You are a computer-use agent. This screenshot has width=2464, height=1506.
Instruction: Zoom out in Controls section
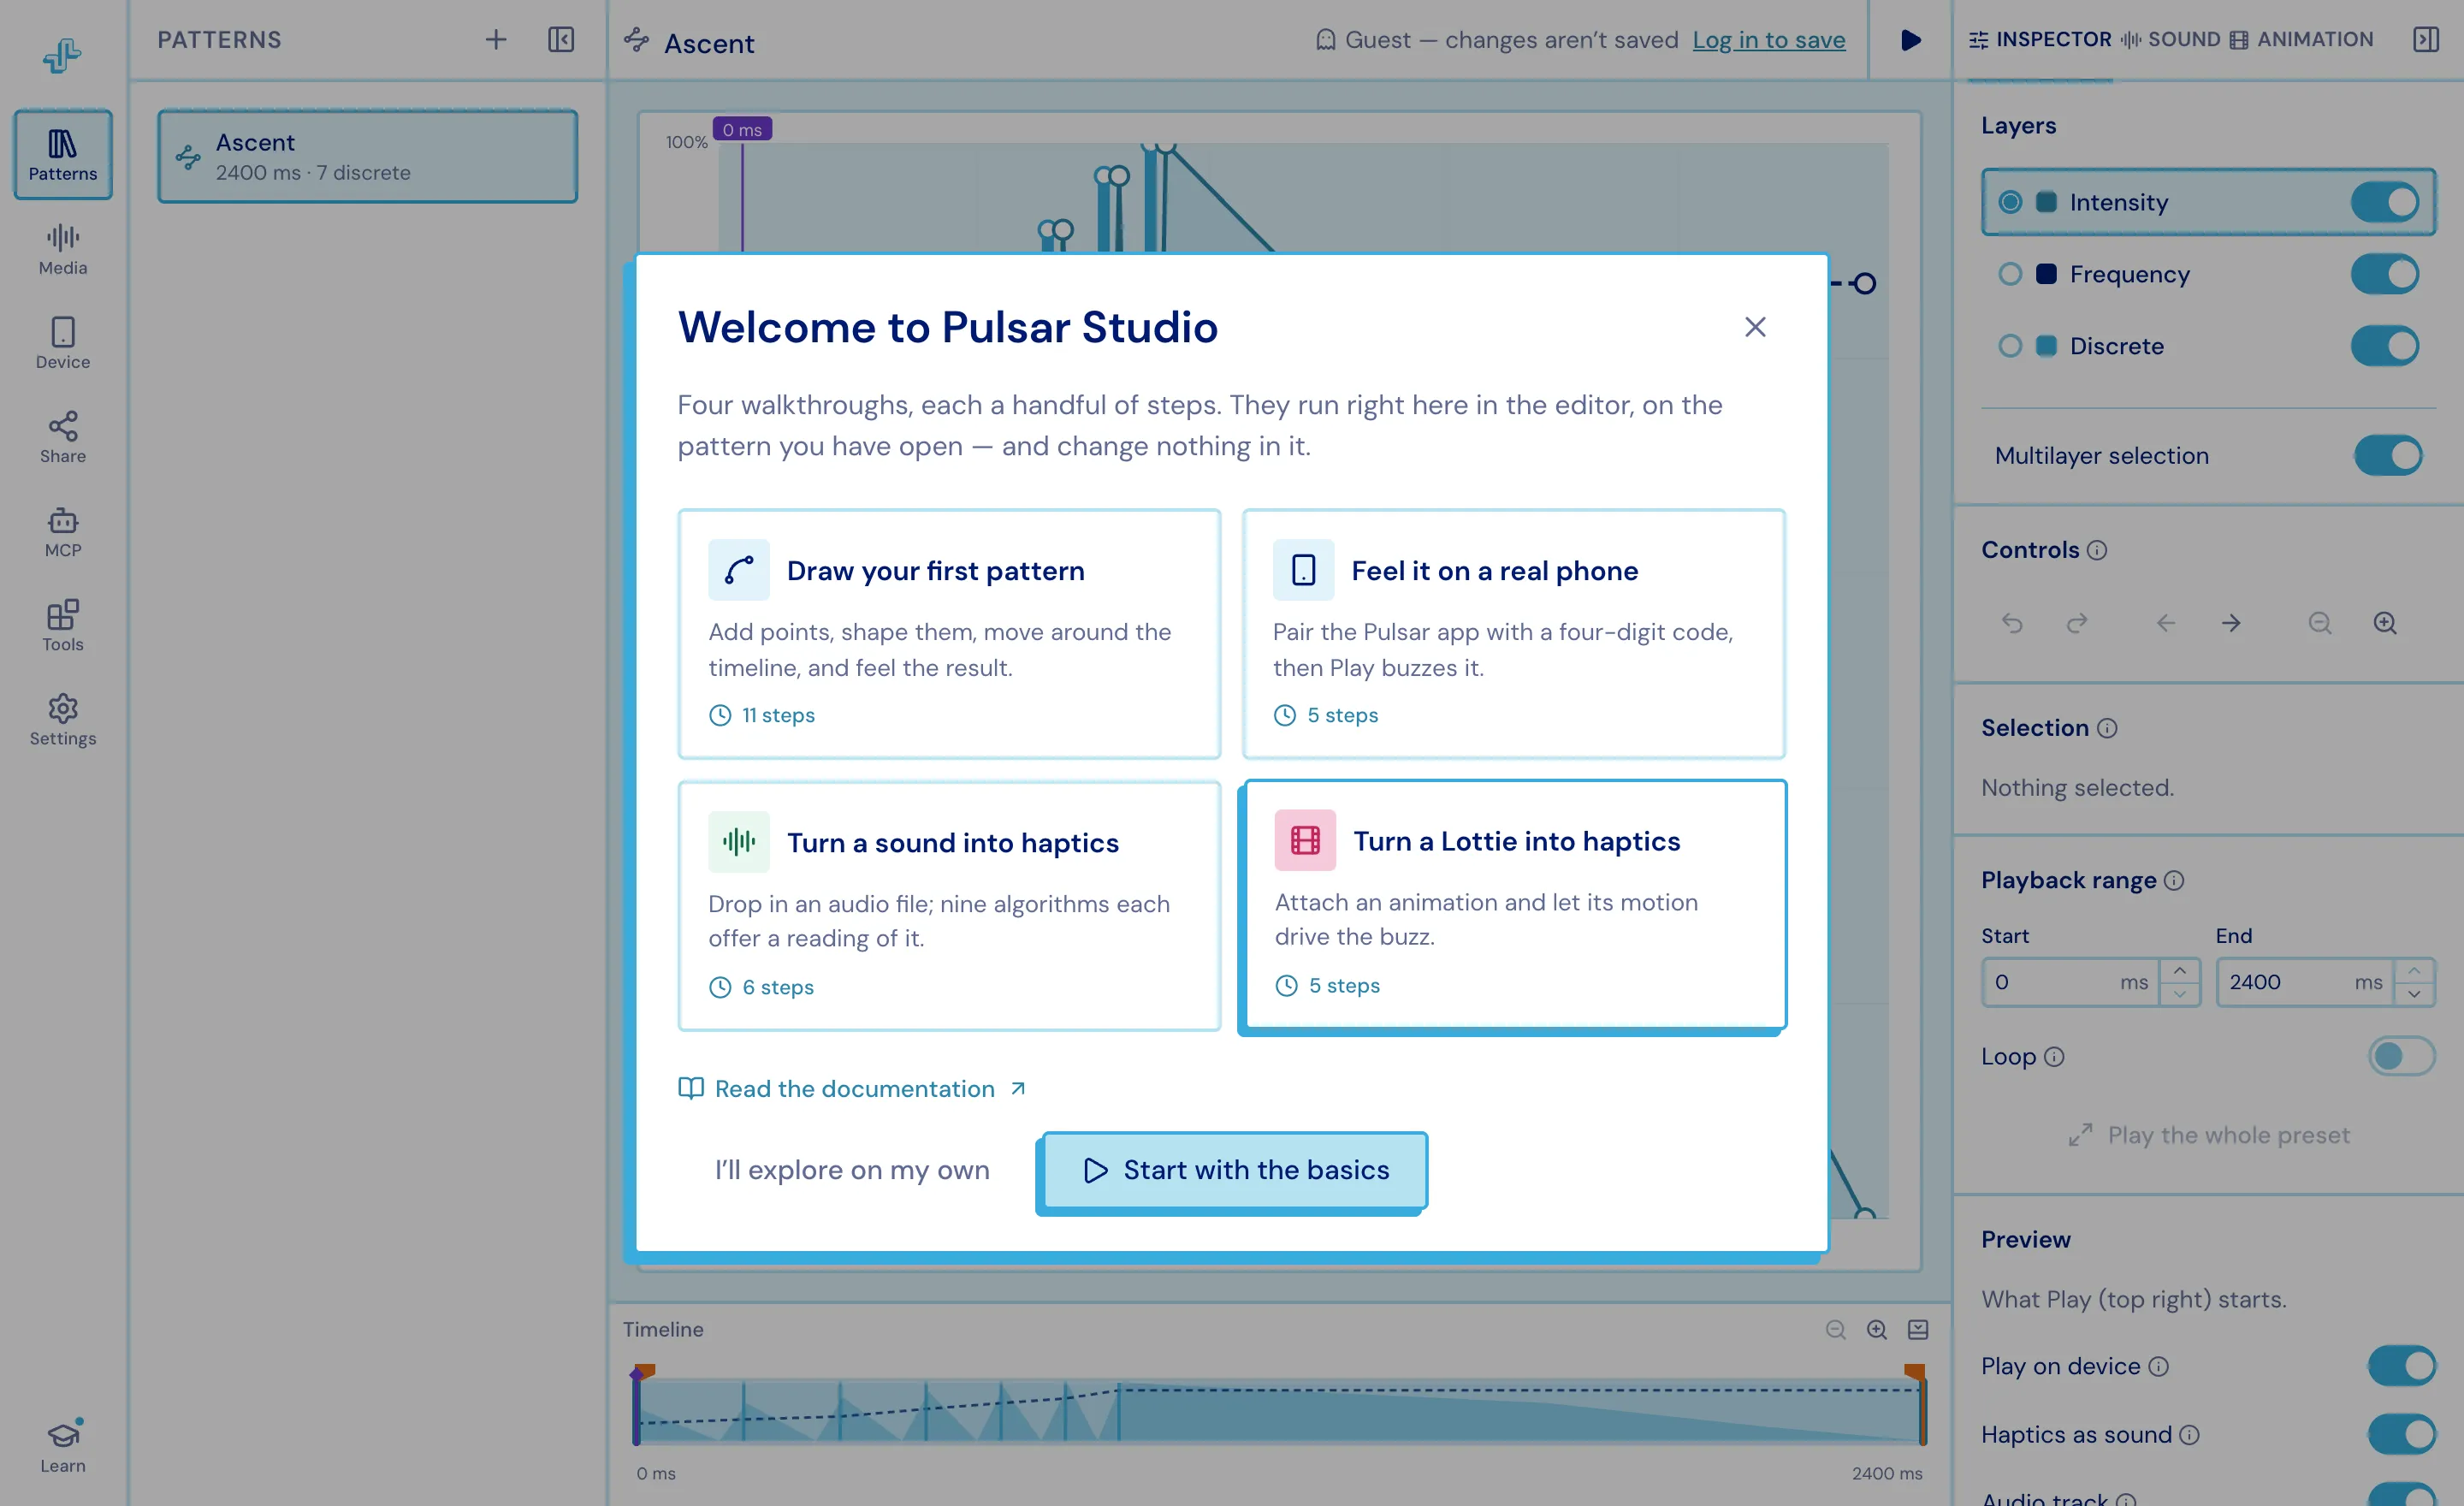[2320, 623]
